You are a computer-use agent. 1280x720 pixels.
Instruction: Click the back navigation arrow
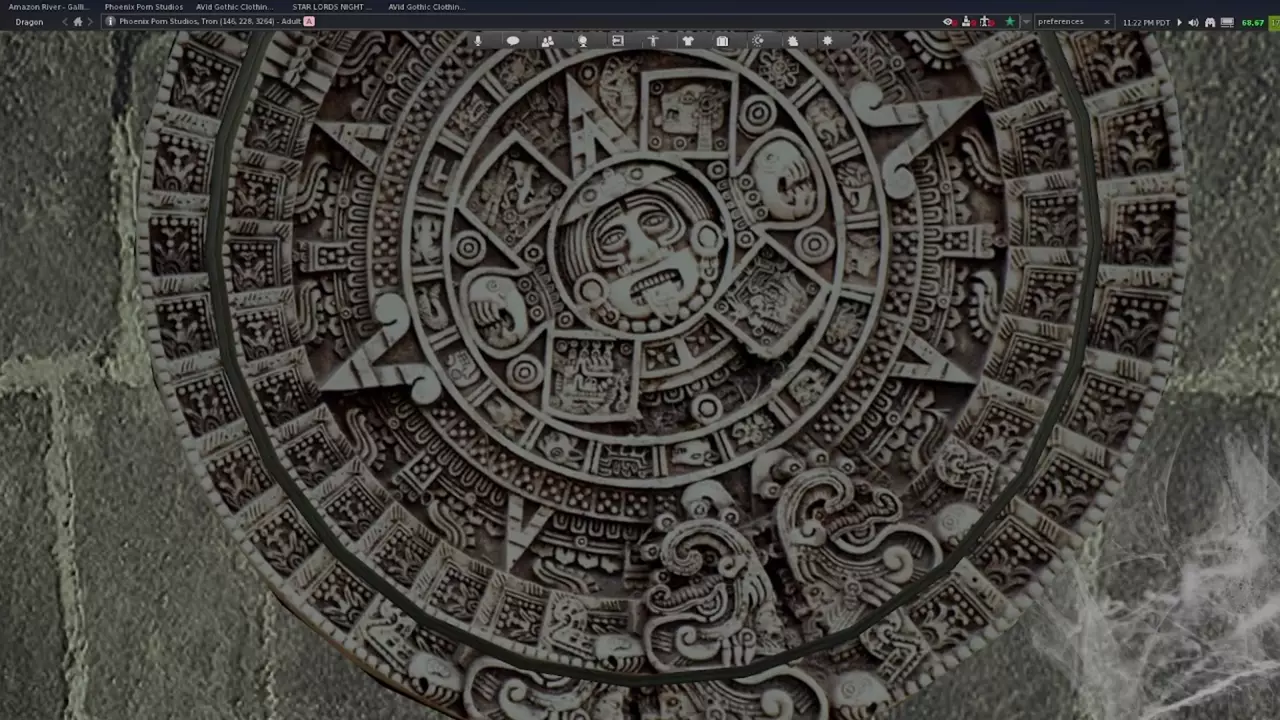click(65, 22)
